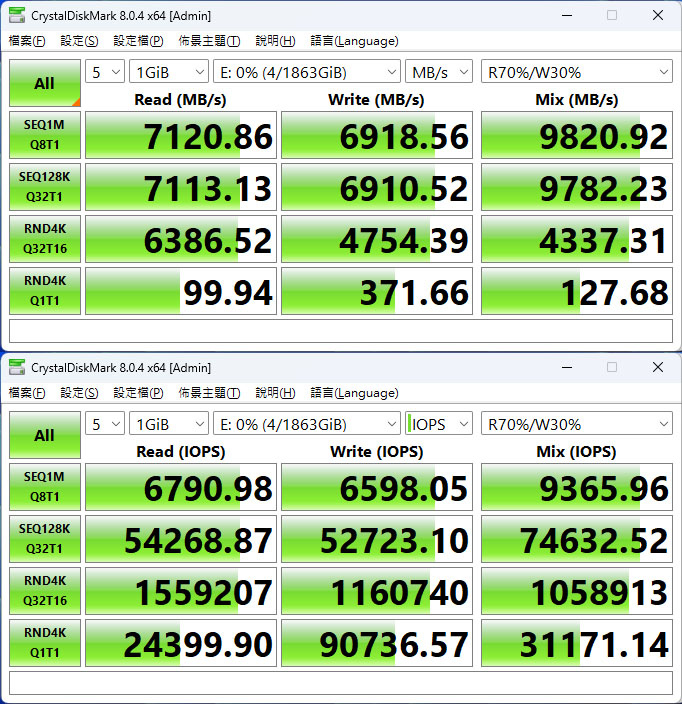This screenshot has width=682, height=704.
Task: Click the comment field in top window
Action: tap(341, 331)
